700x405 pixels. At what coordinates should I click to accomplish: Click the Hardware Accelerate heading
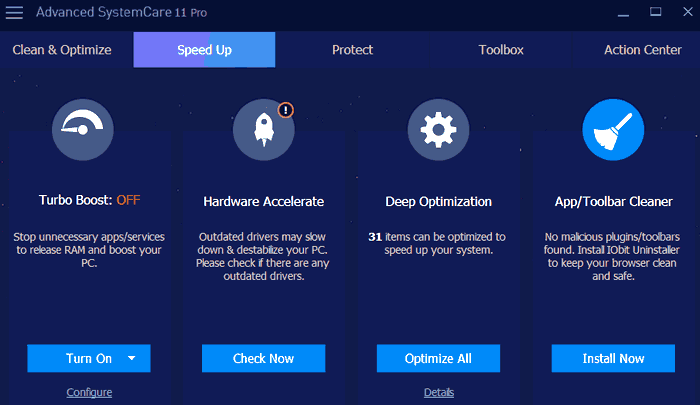pos(263,201)
